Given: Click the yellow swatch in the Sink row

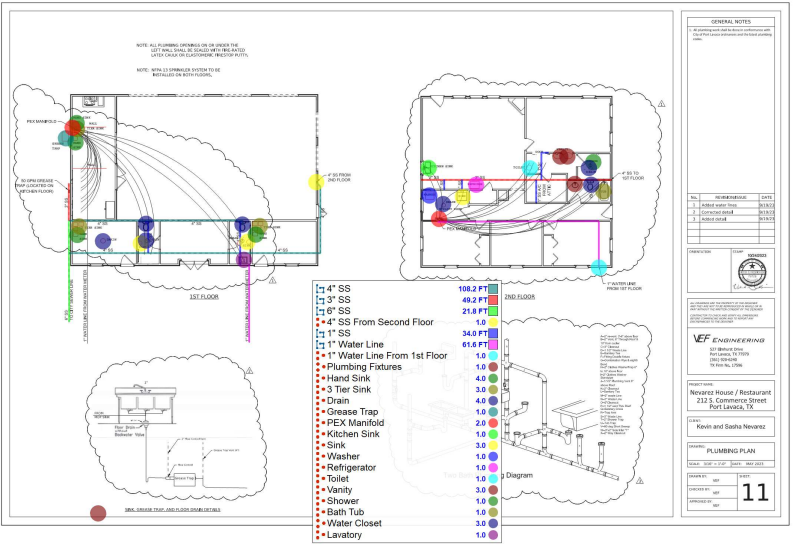Looking at the screenshot, I should click(x=493, y=445).
